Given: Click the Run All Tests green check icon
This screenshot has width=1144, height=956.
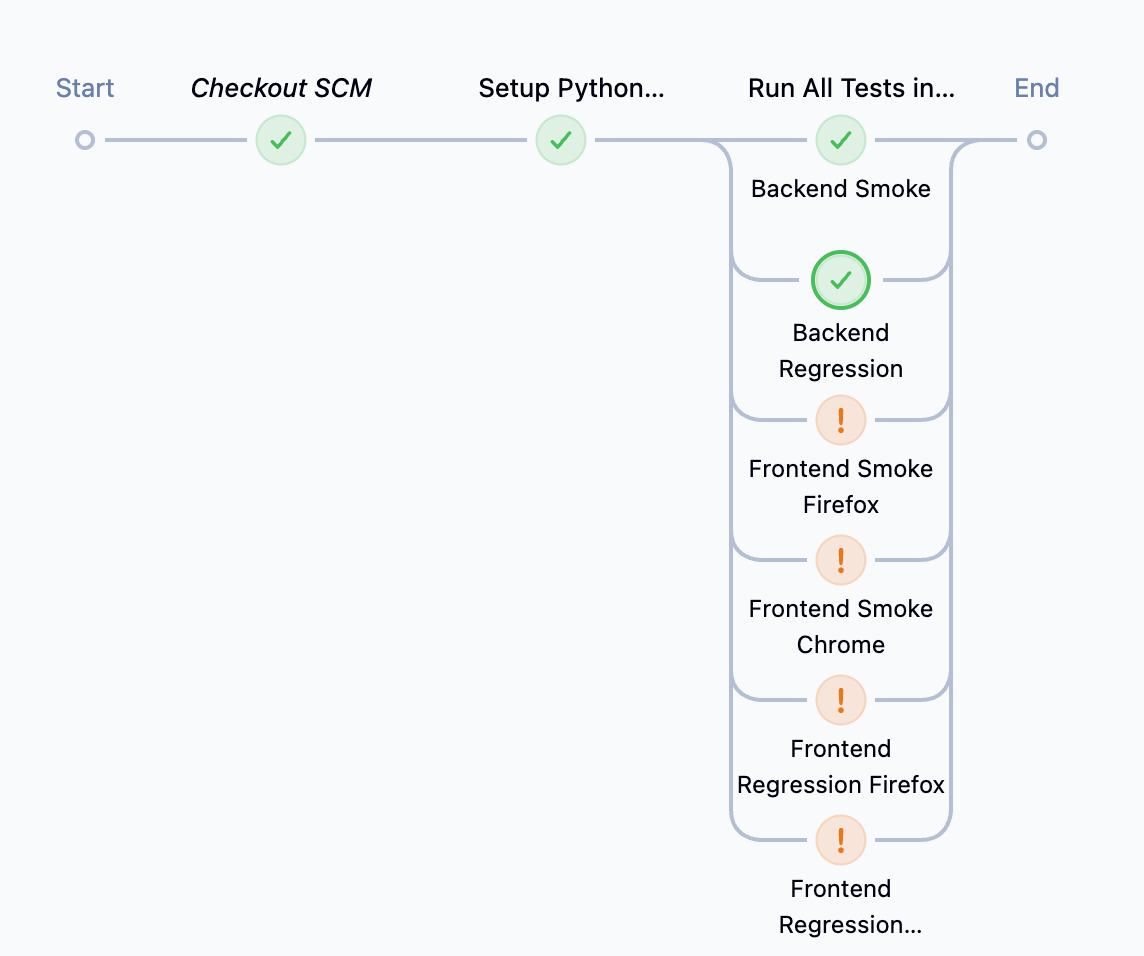Looking at the screenshot, I should 840,140.
